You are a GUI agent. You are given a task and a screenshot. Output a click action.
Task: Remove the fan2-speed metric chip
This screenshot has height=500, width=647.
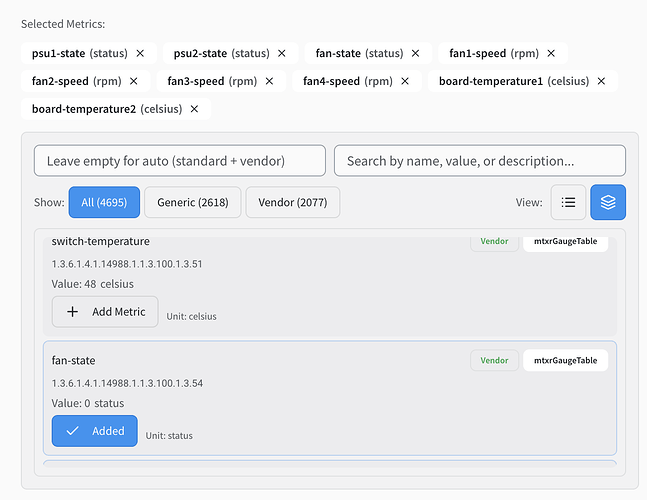pyautogui.click(x=134, y=81)
